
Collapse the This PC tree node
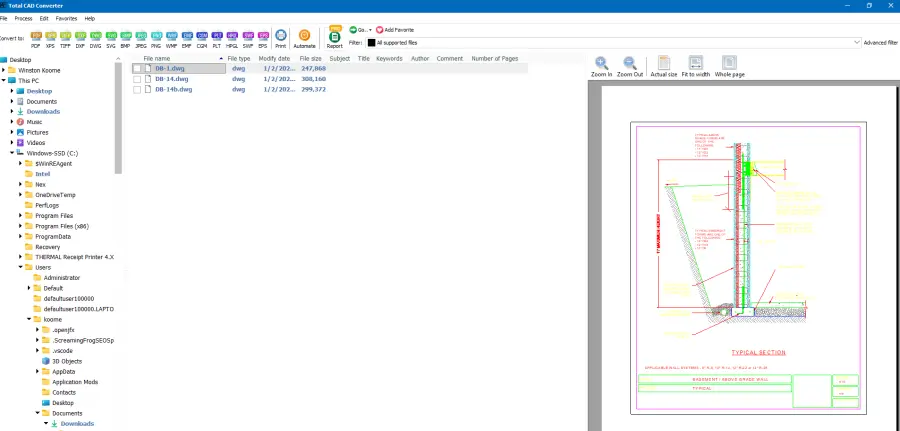pyautogui.click(x=3, y=81)
